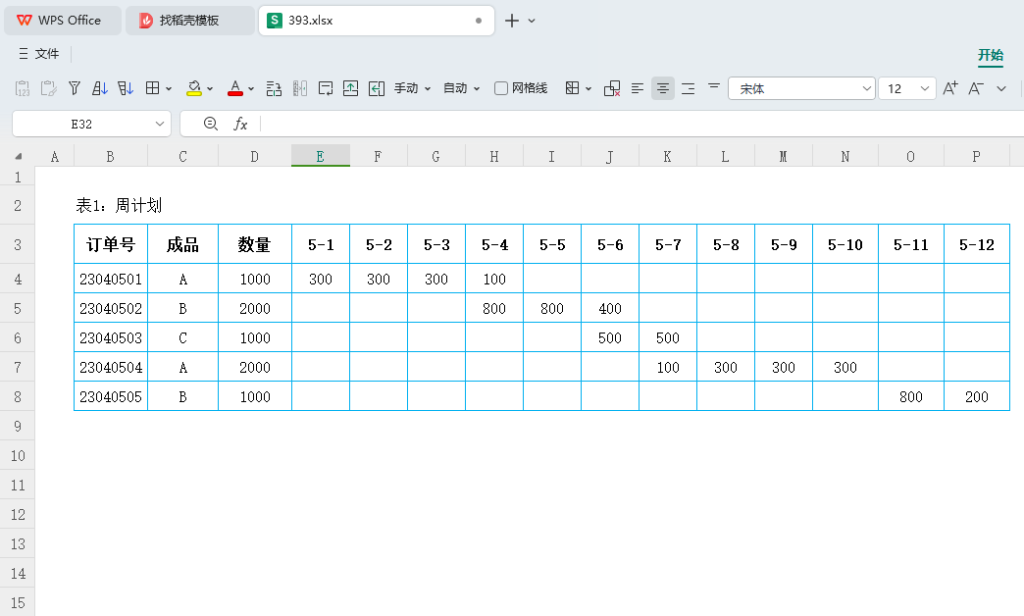Open border style dropdown arrow
The height and width of the screenshot is (616, 1024).
[x=168, y=89]
